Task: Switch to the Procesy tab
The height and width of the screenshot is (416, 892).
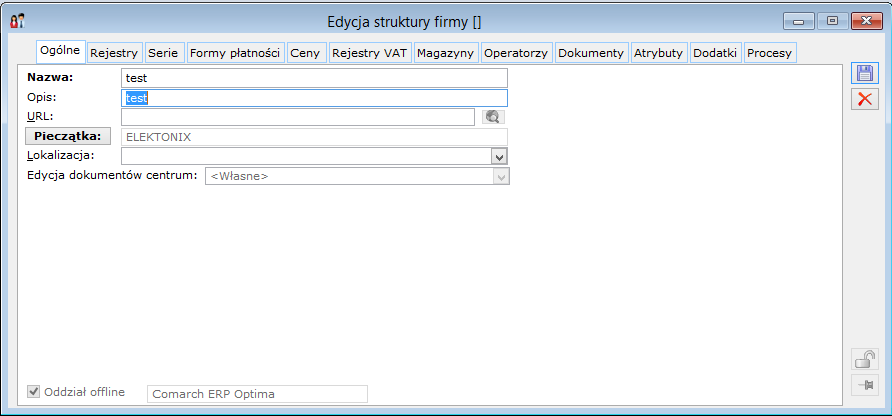Action: pyautogui.click(x=769, y=52)
